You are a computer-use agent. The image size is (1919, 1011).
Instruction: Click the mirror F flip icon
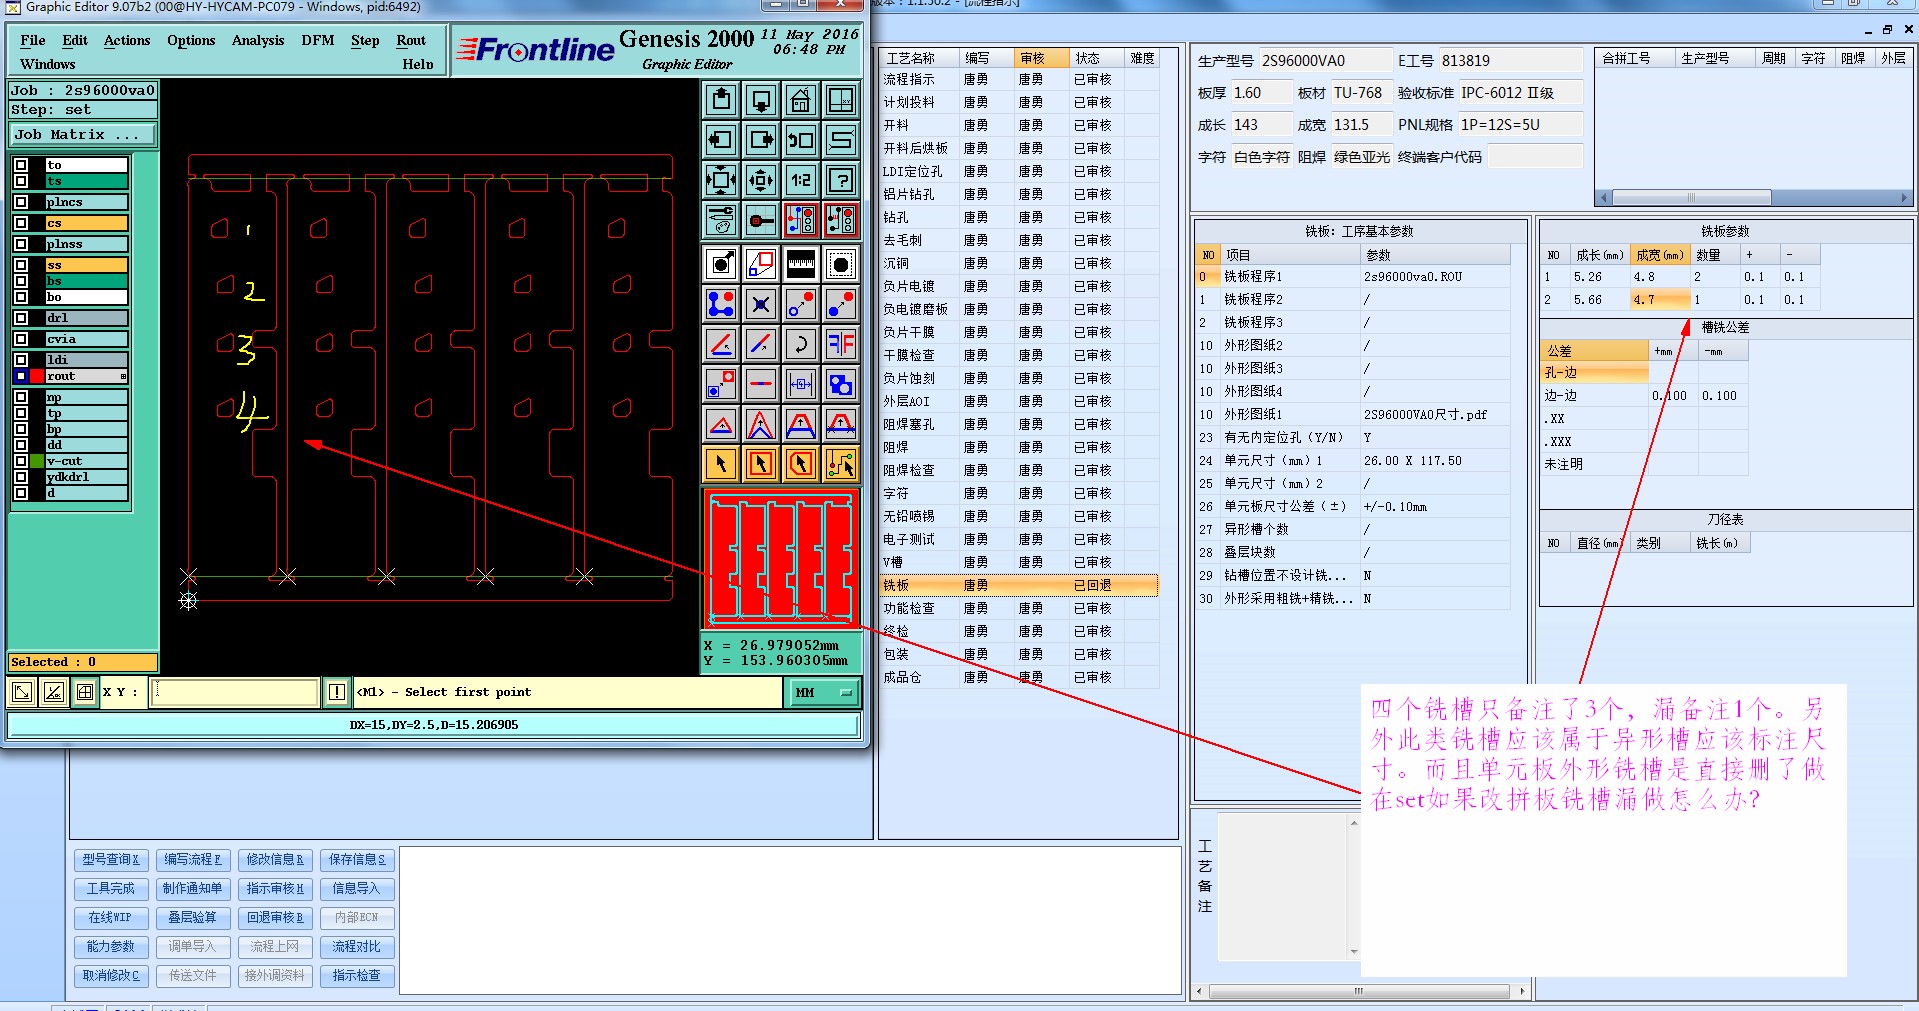coord(841,344)
